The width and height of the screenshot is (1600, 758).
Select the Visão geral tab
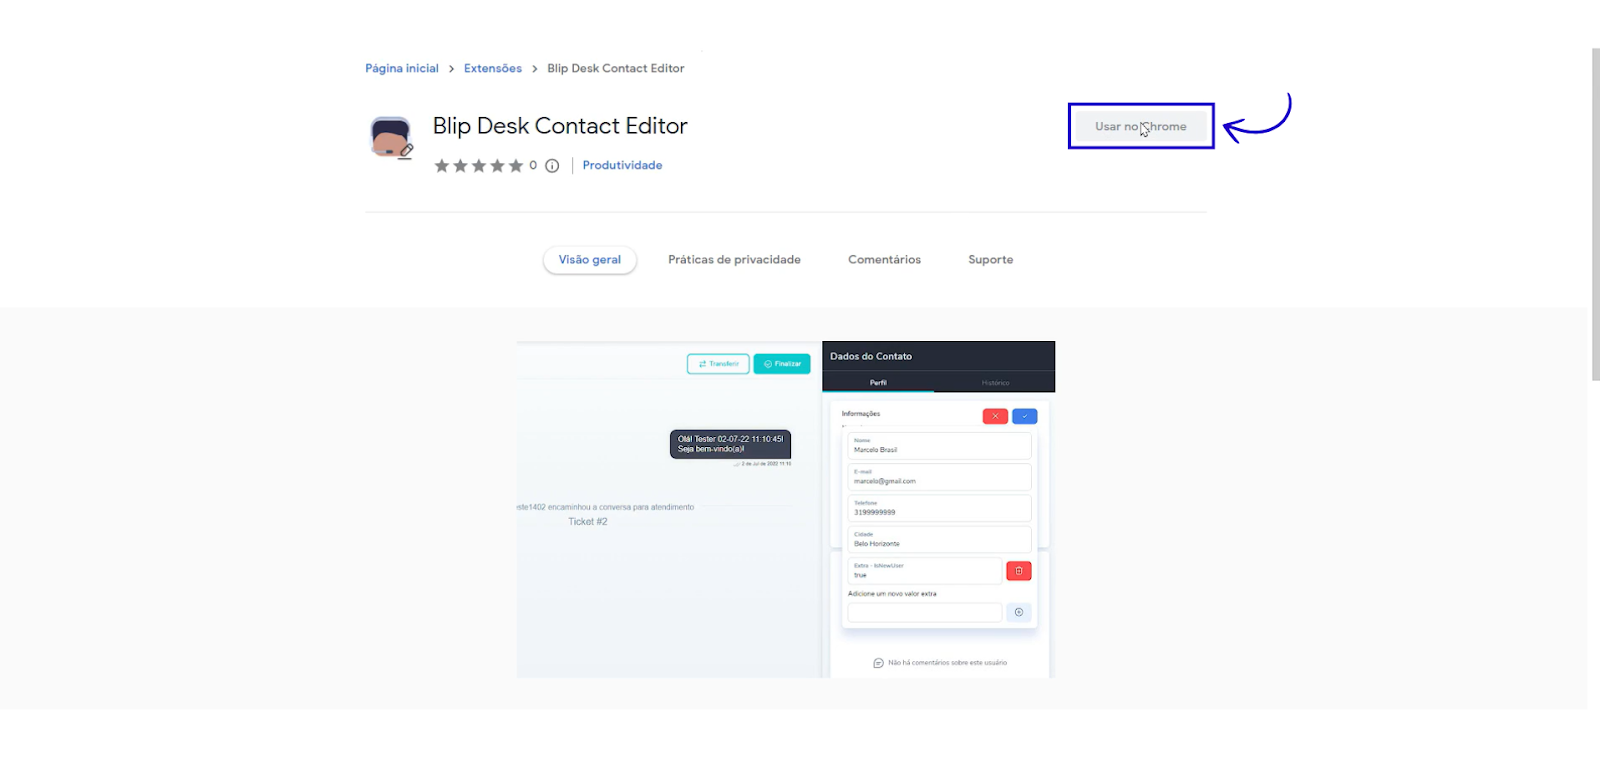tap(590, 260)
